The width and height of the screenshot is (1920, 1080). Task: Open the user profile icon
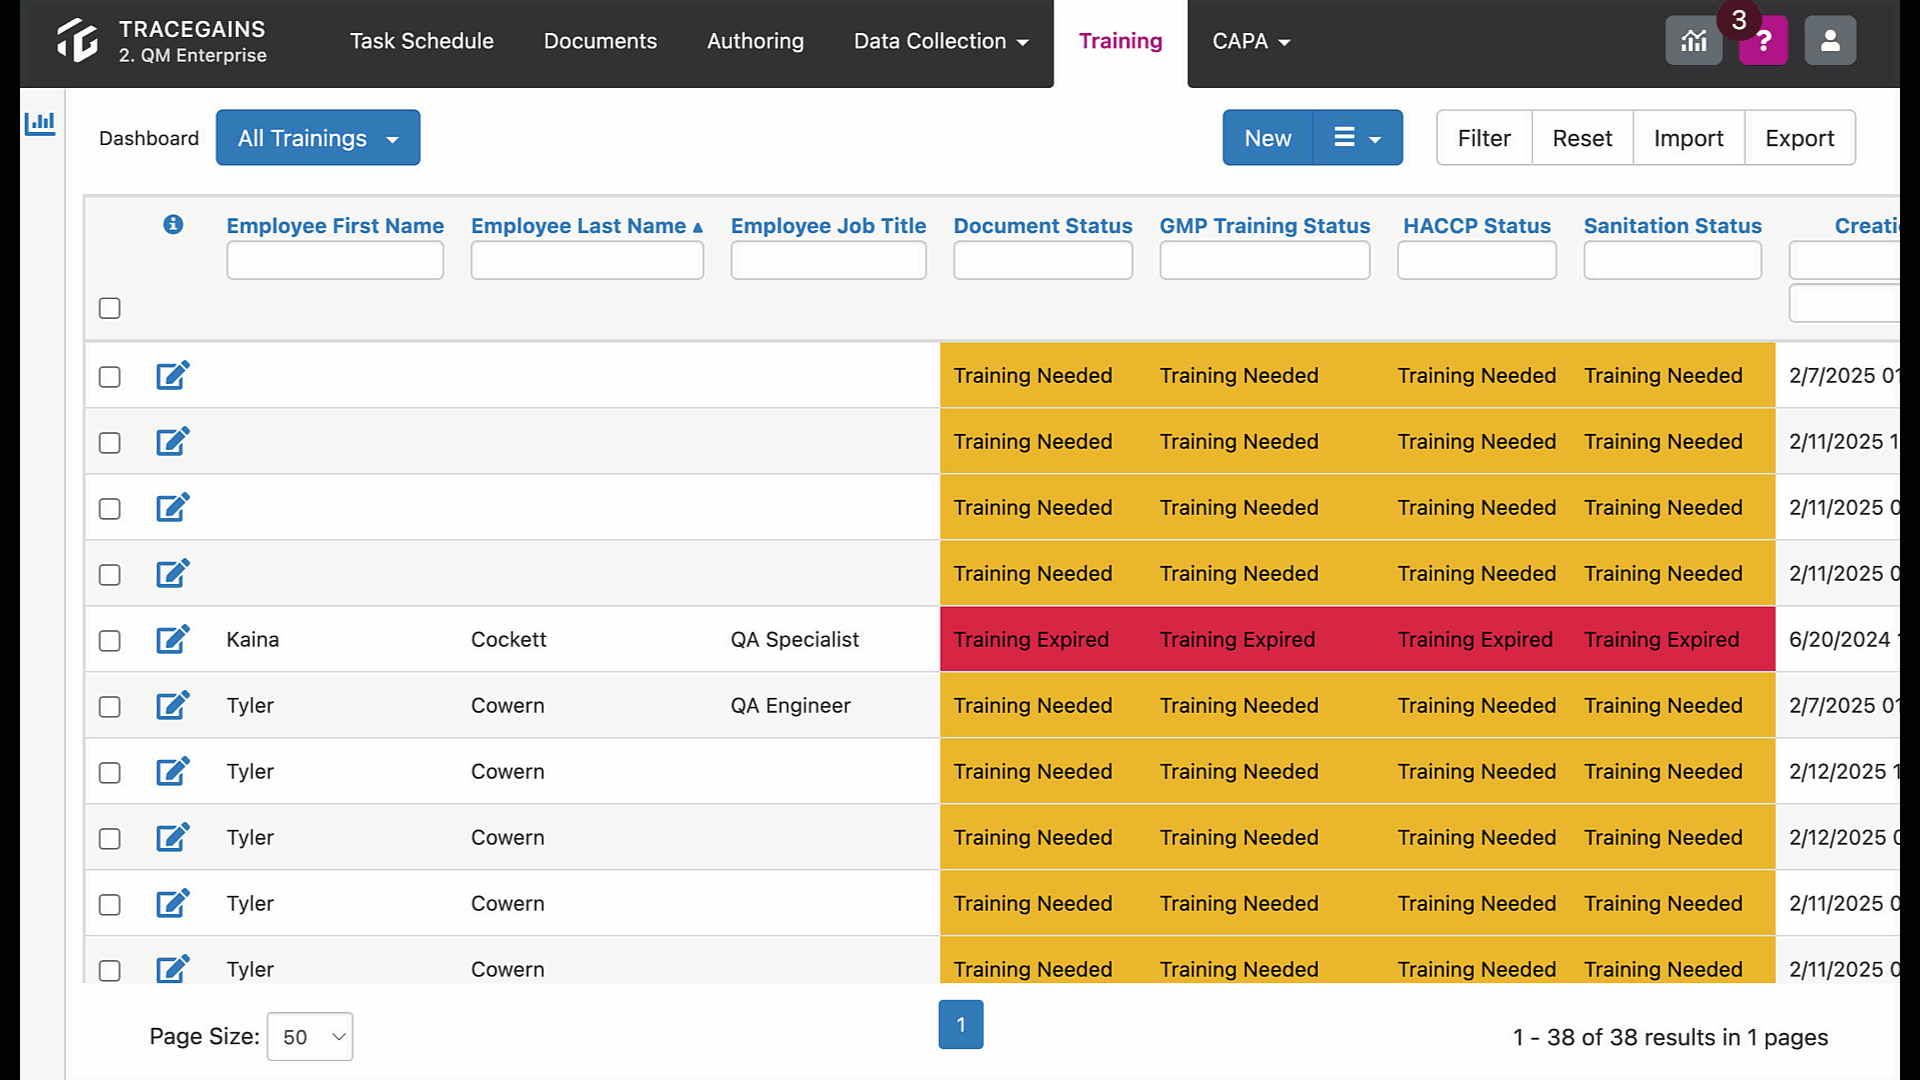click(1830, 41)
